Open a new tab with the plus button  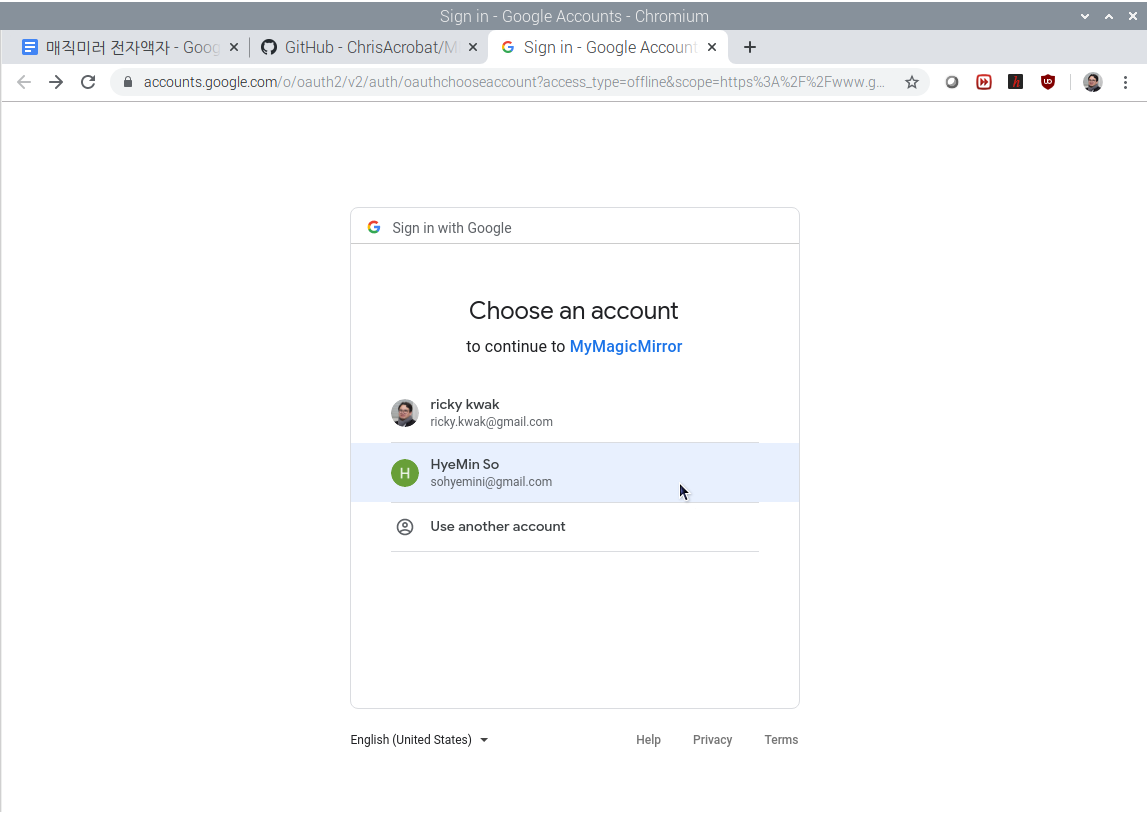(x=750, y=48)
